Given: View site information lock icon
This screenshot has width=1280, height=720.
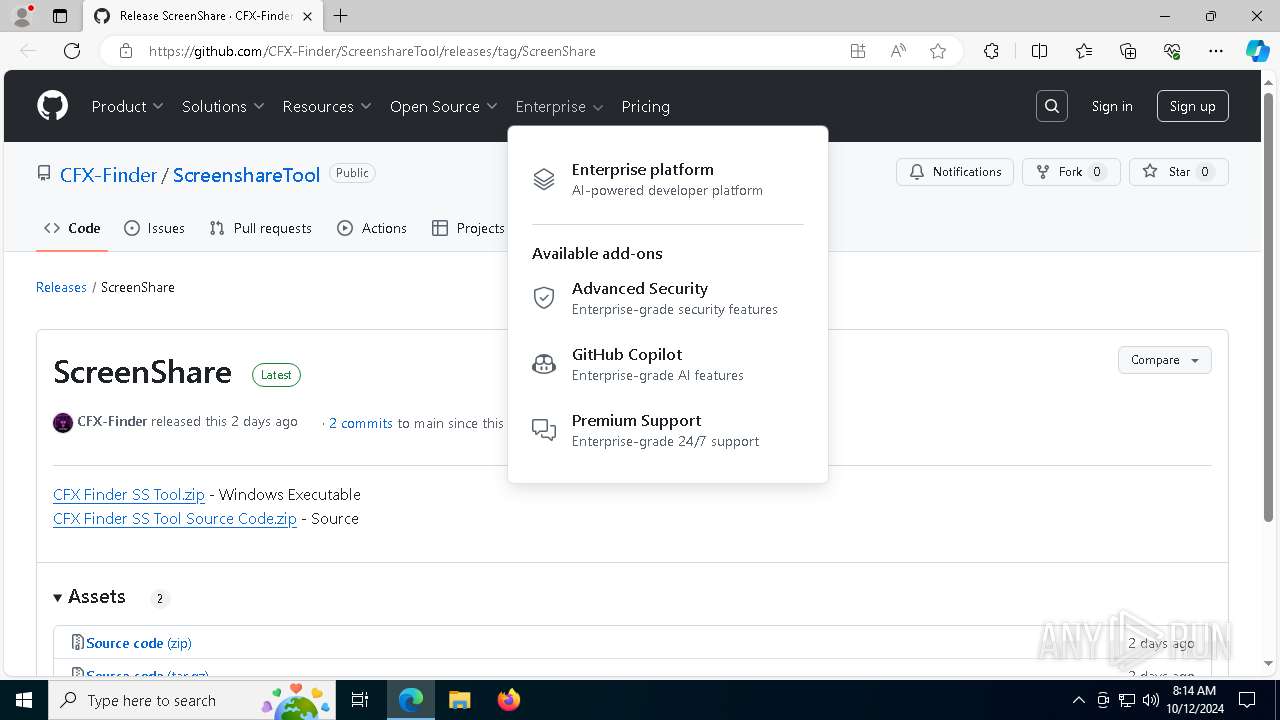Looking at the screenshot, I should [126, 51].
